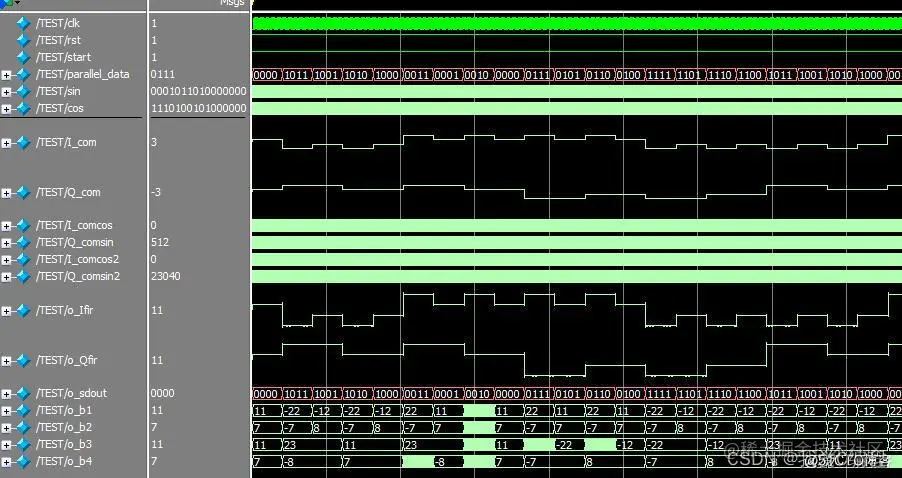
Task: Click the green clk waveform trace
Action: 577,24
